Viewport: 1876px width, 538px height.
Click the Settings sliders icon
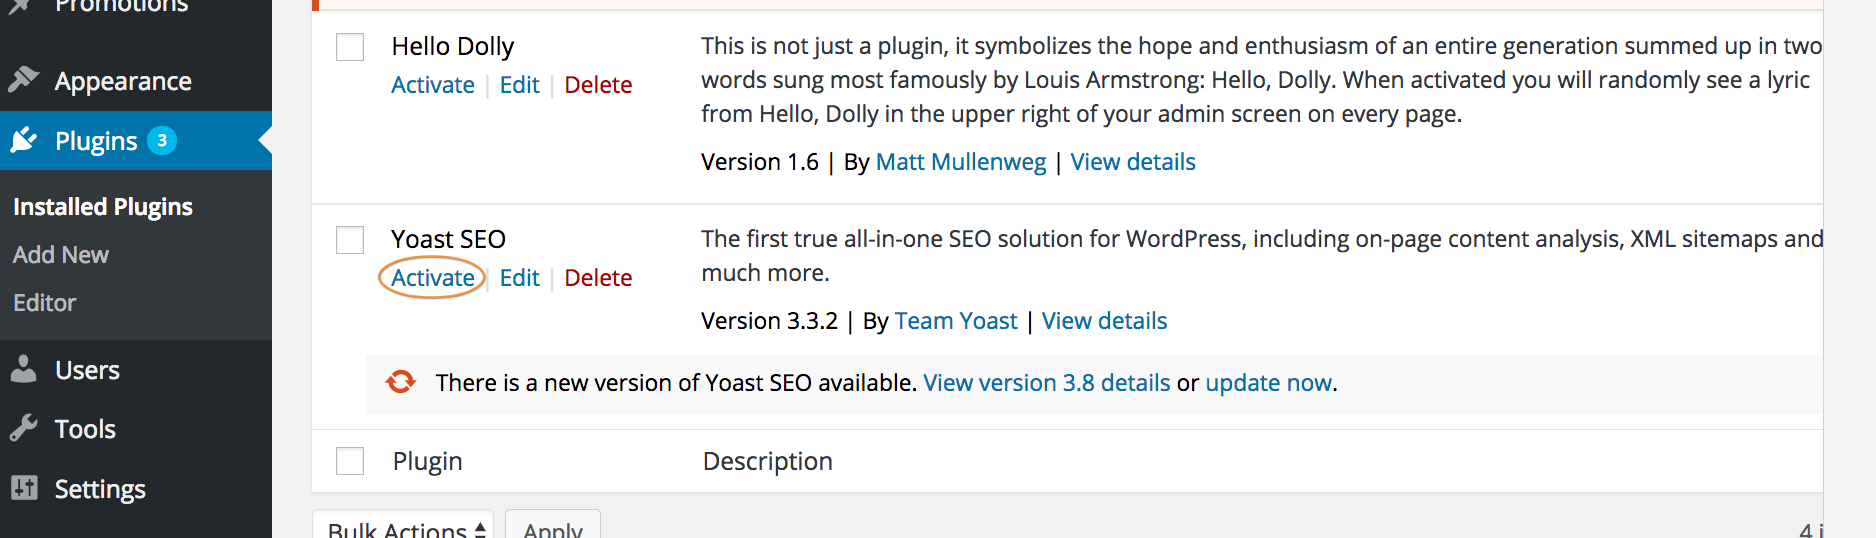(23, 488)
